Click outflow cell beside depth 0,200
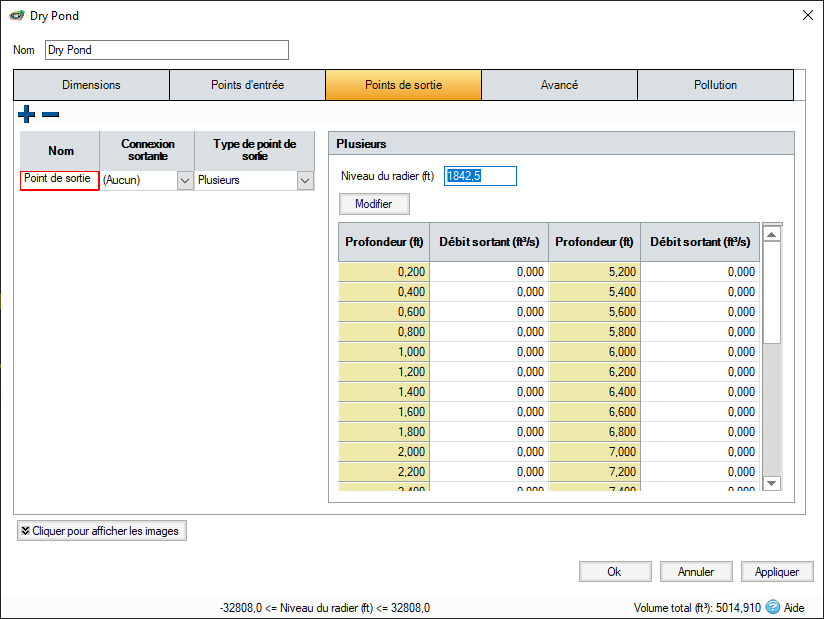Image resolution: width=824 pixels, height=619 pixels. 489,272
